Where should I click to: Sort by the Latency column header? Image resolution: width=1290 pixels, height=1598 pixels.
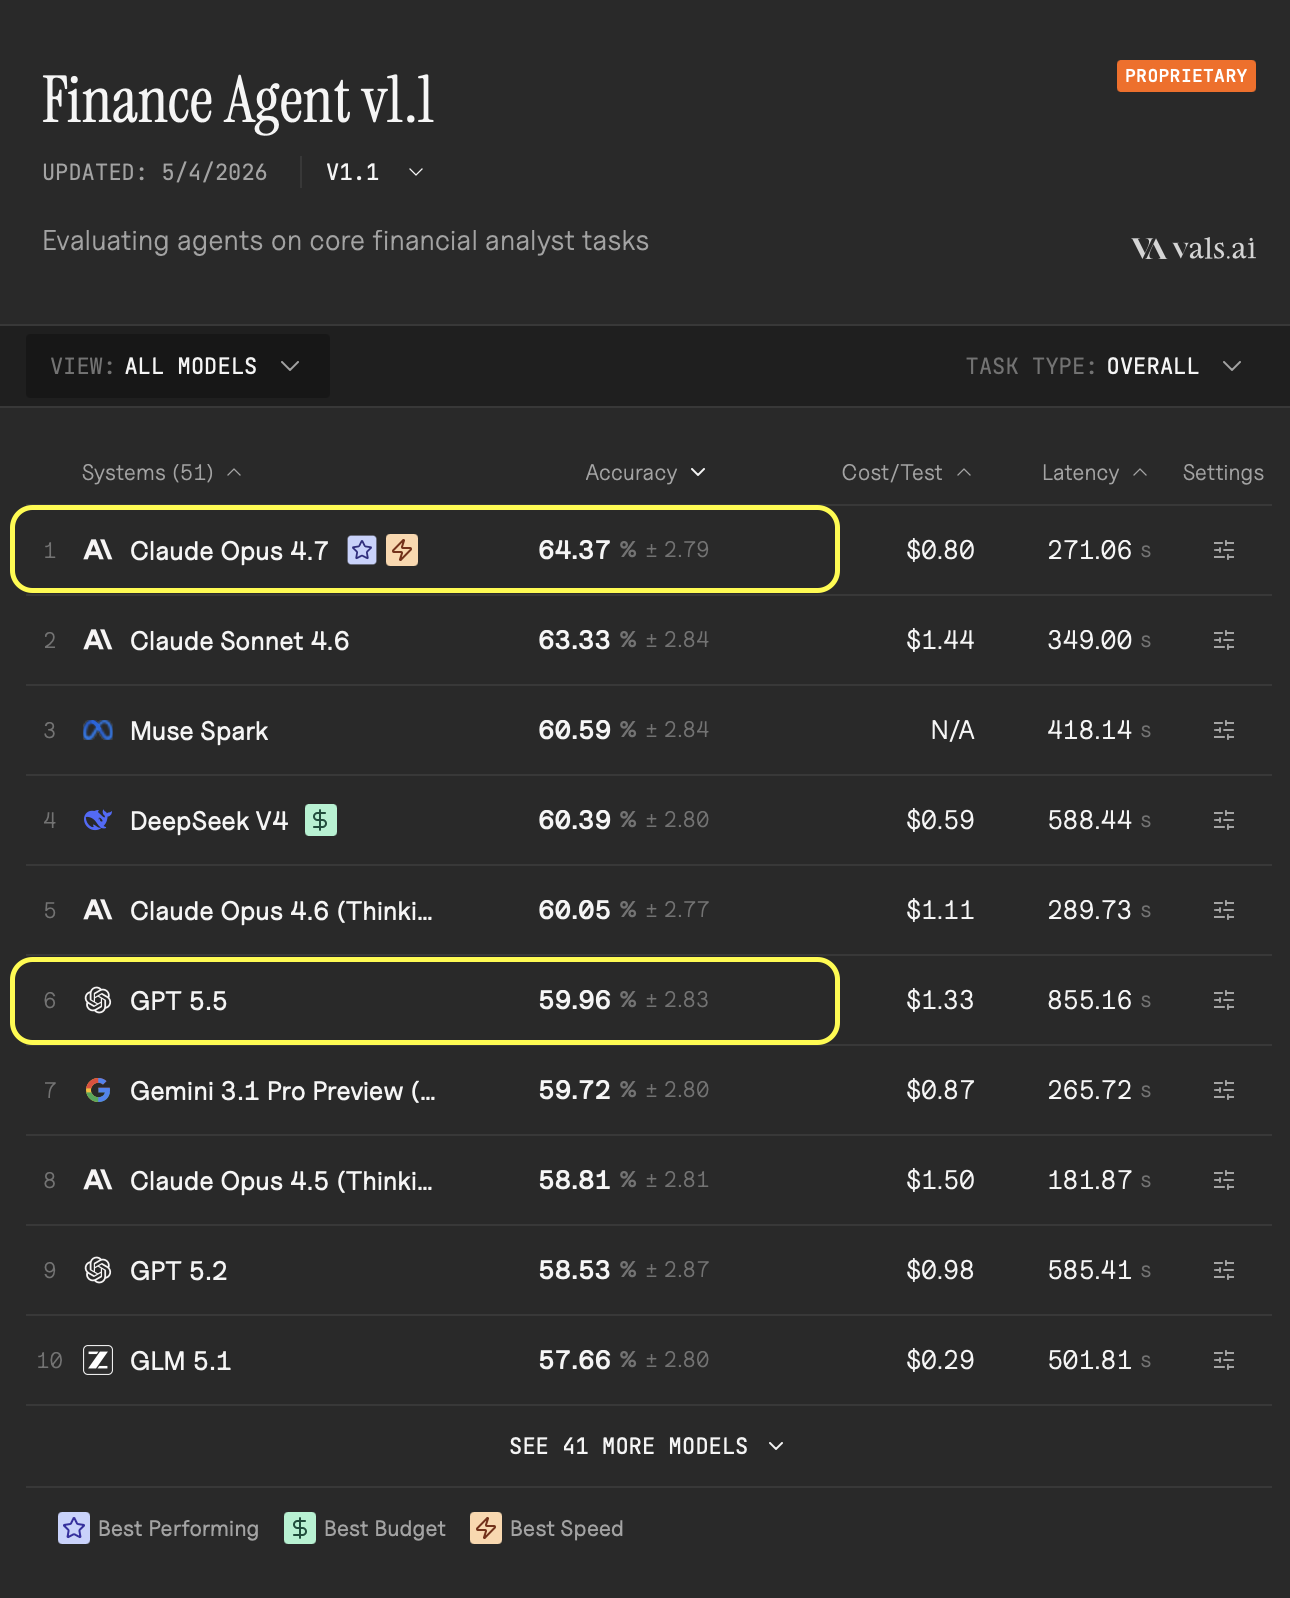(x=1094, y=472)
